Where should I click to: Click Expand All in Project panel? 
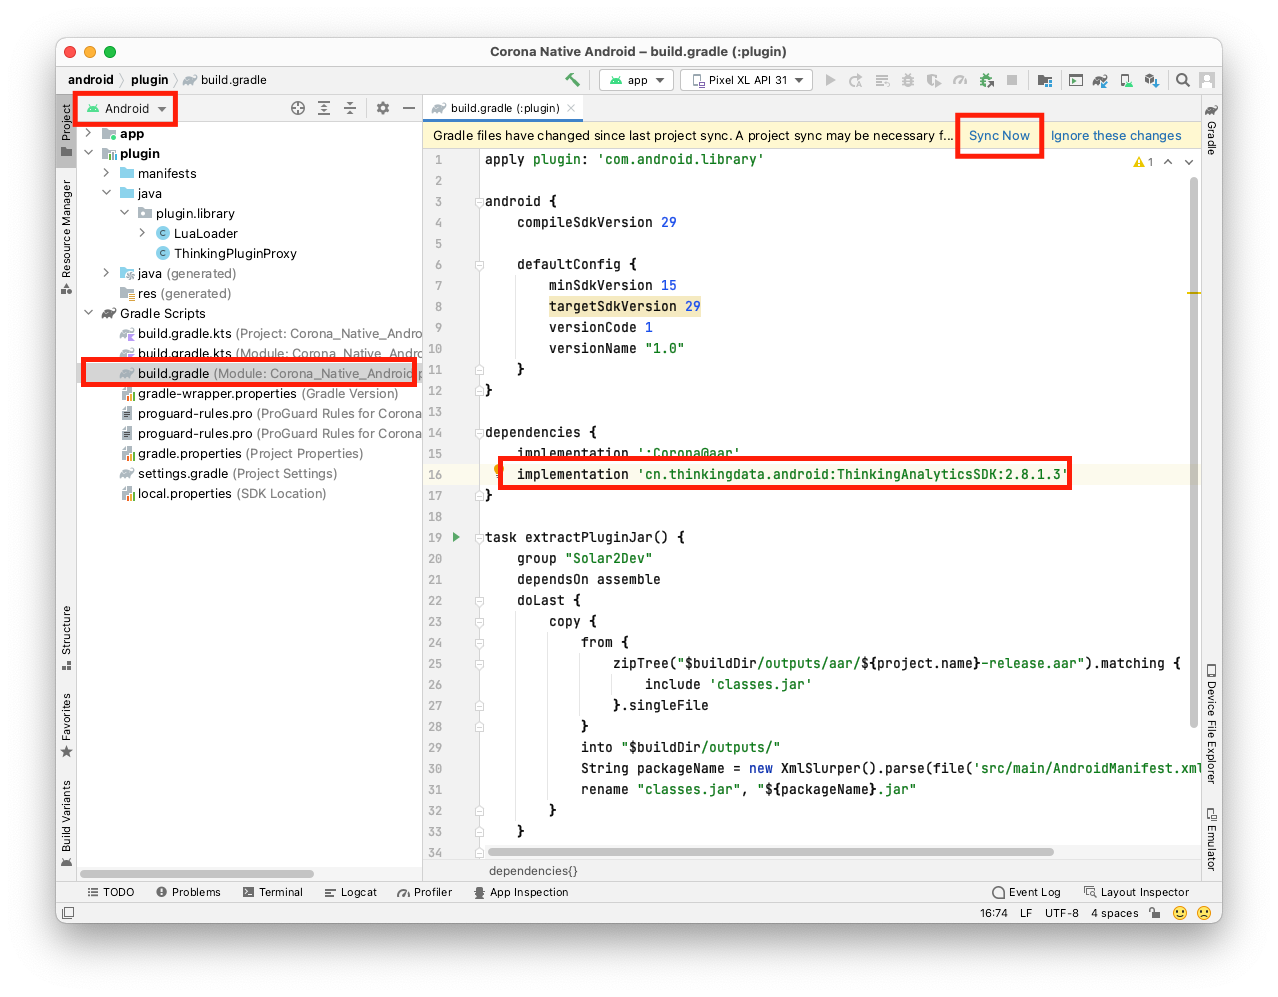[x=324, y=108]
